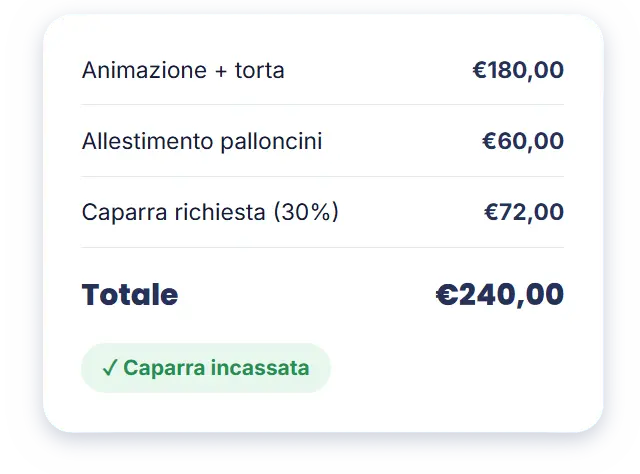This screenshot has height=474, width=640.
Task: Click the Totale heading
Action: [x=130, y=294]
